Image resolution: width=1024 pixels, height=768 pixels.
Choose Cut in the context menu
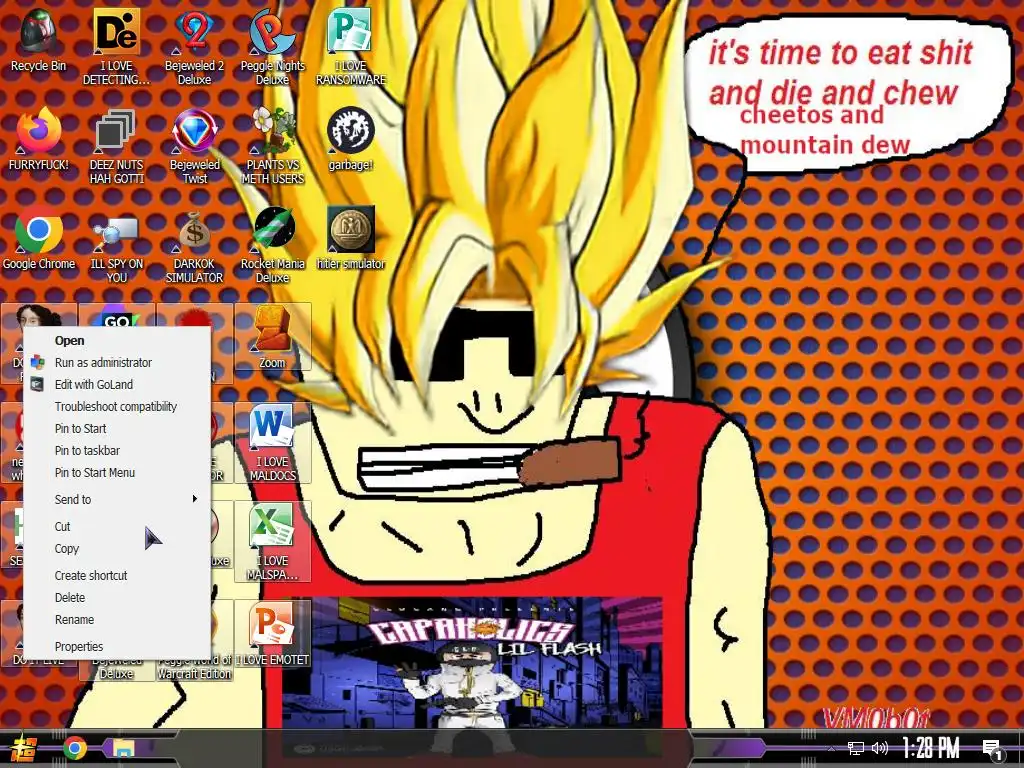pyautogui.click(x=117, y=526)
